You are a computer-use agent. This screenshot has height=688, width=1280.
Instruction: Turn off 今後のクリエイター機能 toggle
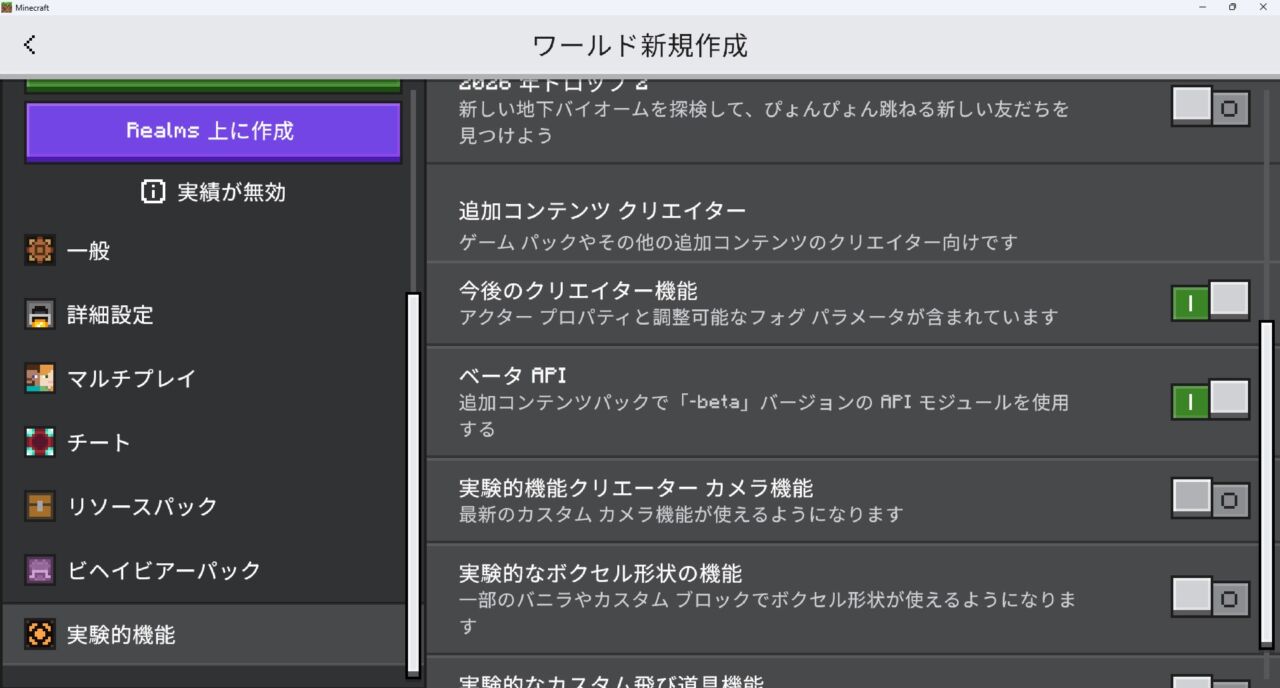click(1211, 301)
